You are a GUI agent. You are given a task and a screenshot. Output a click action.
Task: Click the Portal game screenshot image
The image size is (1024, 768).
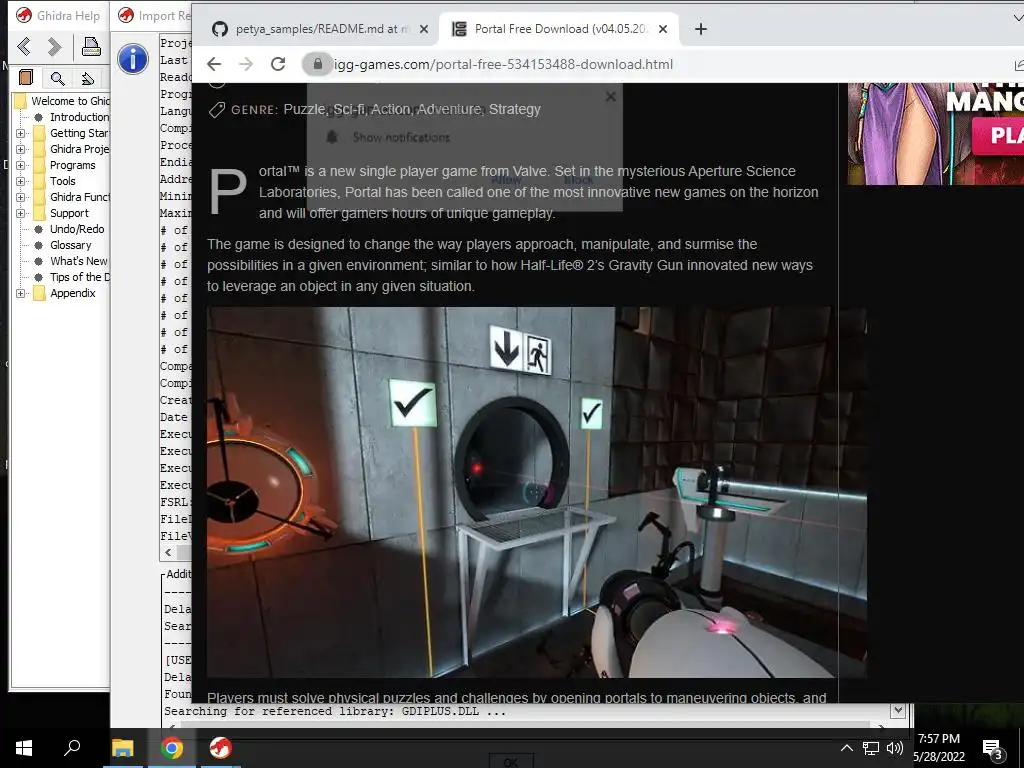click(537, 492)
